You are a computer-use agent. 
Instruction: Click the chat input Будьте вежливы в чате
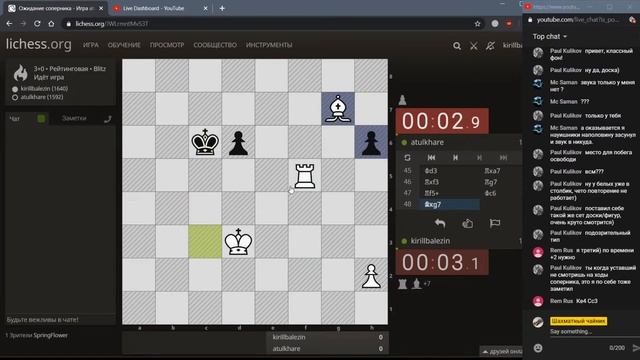point(60,320)
